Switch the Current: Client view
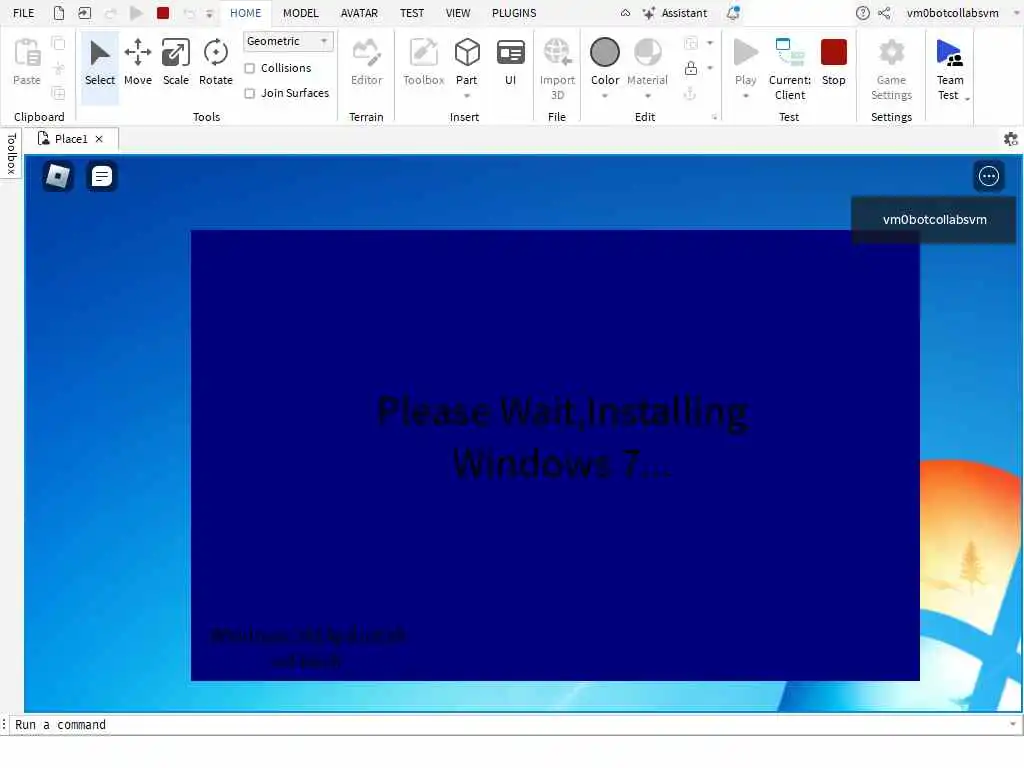Image resolution: width=1024 pixels, height=768 pixels. [x=790, y=69]
